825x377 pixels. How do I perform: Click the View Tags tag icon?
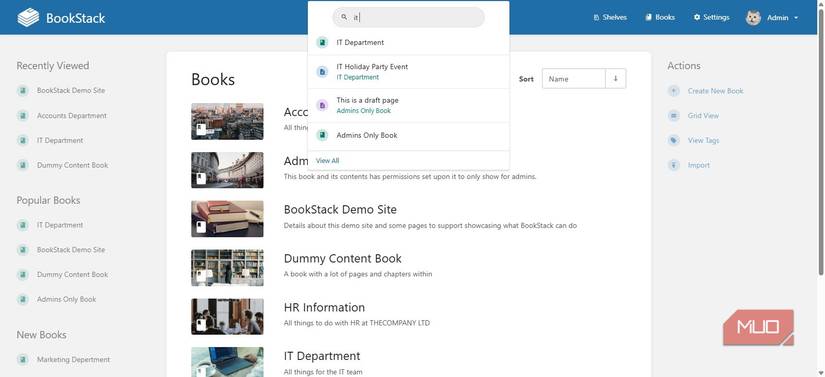click(x=673, y=140)
